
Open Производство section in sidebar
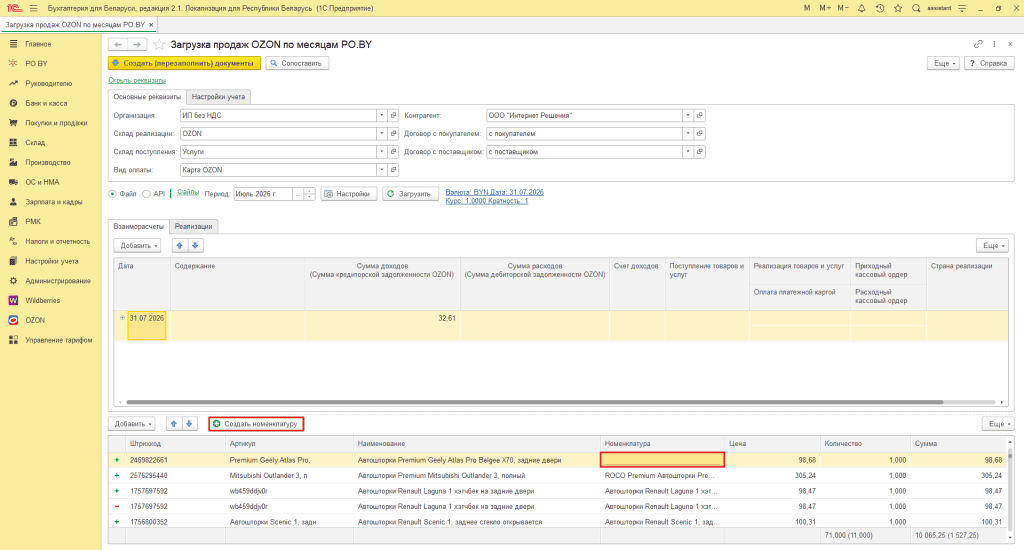coord(48,162)
